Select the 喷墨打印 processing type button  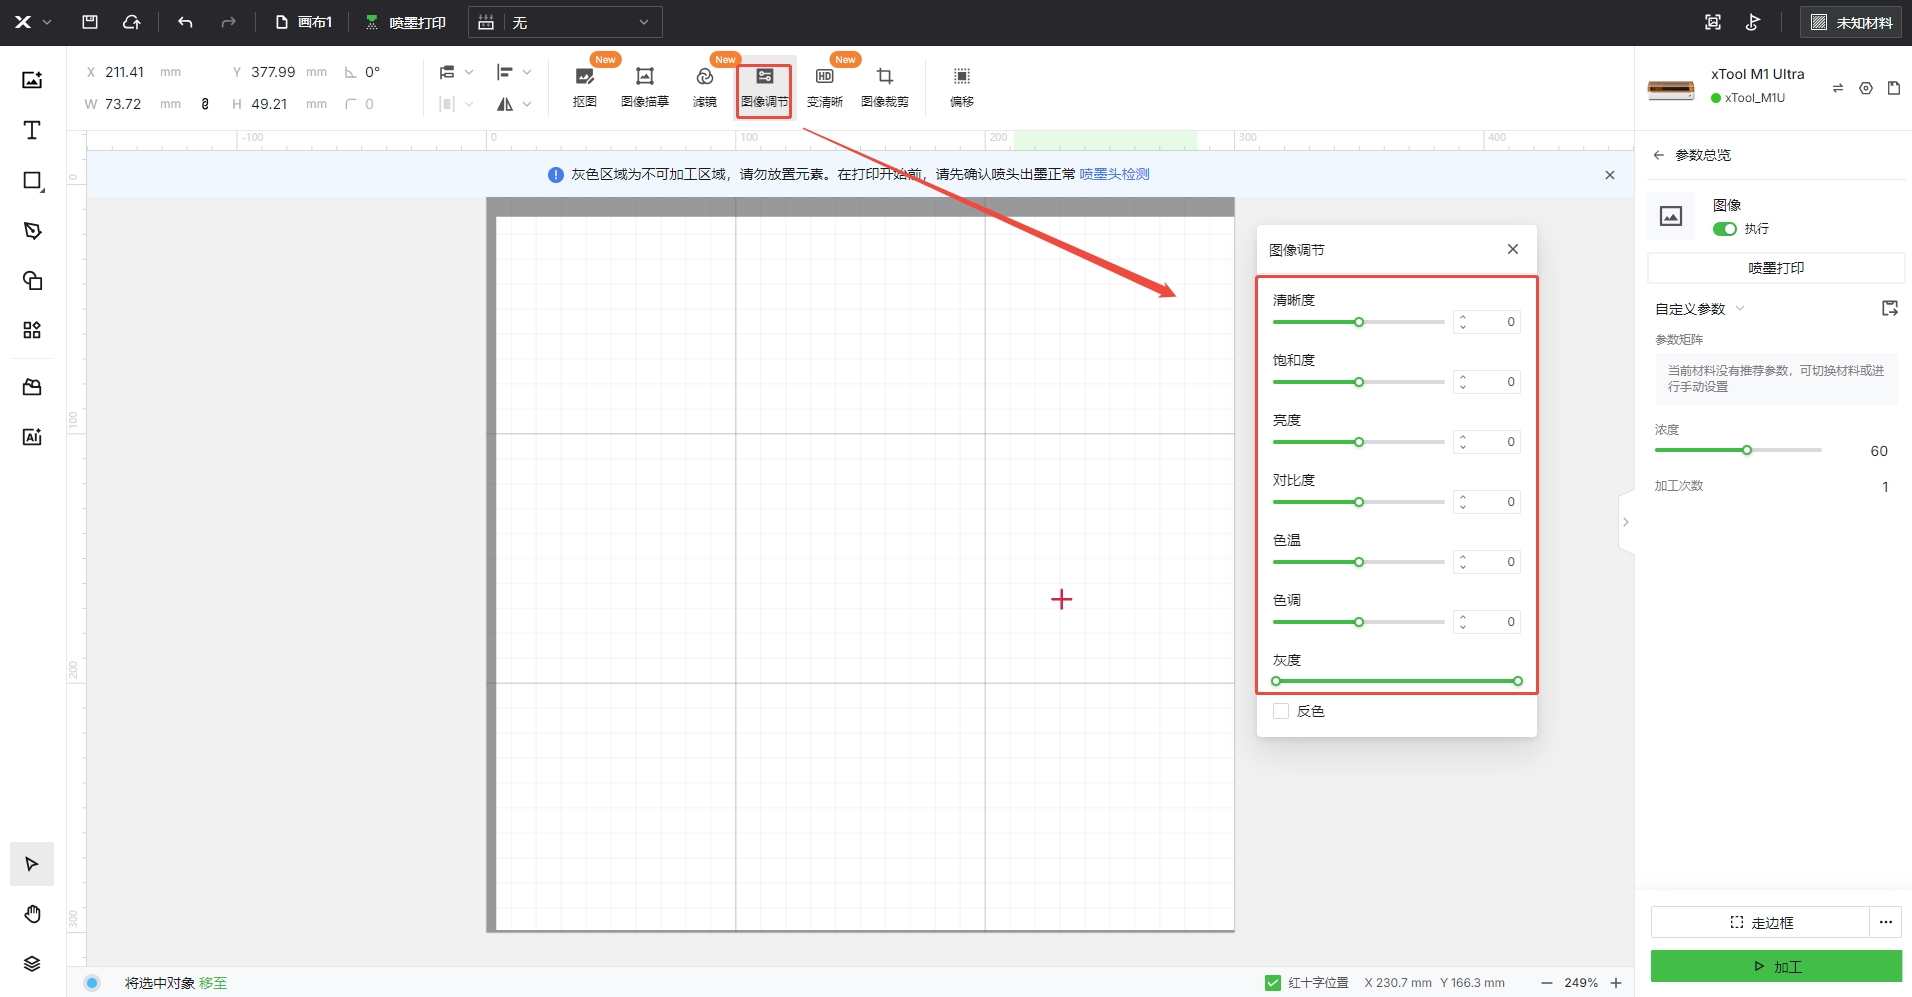point(1775,268)
